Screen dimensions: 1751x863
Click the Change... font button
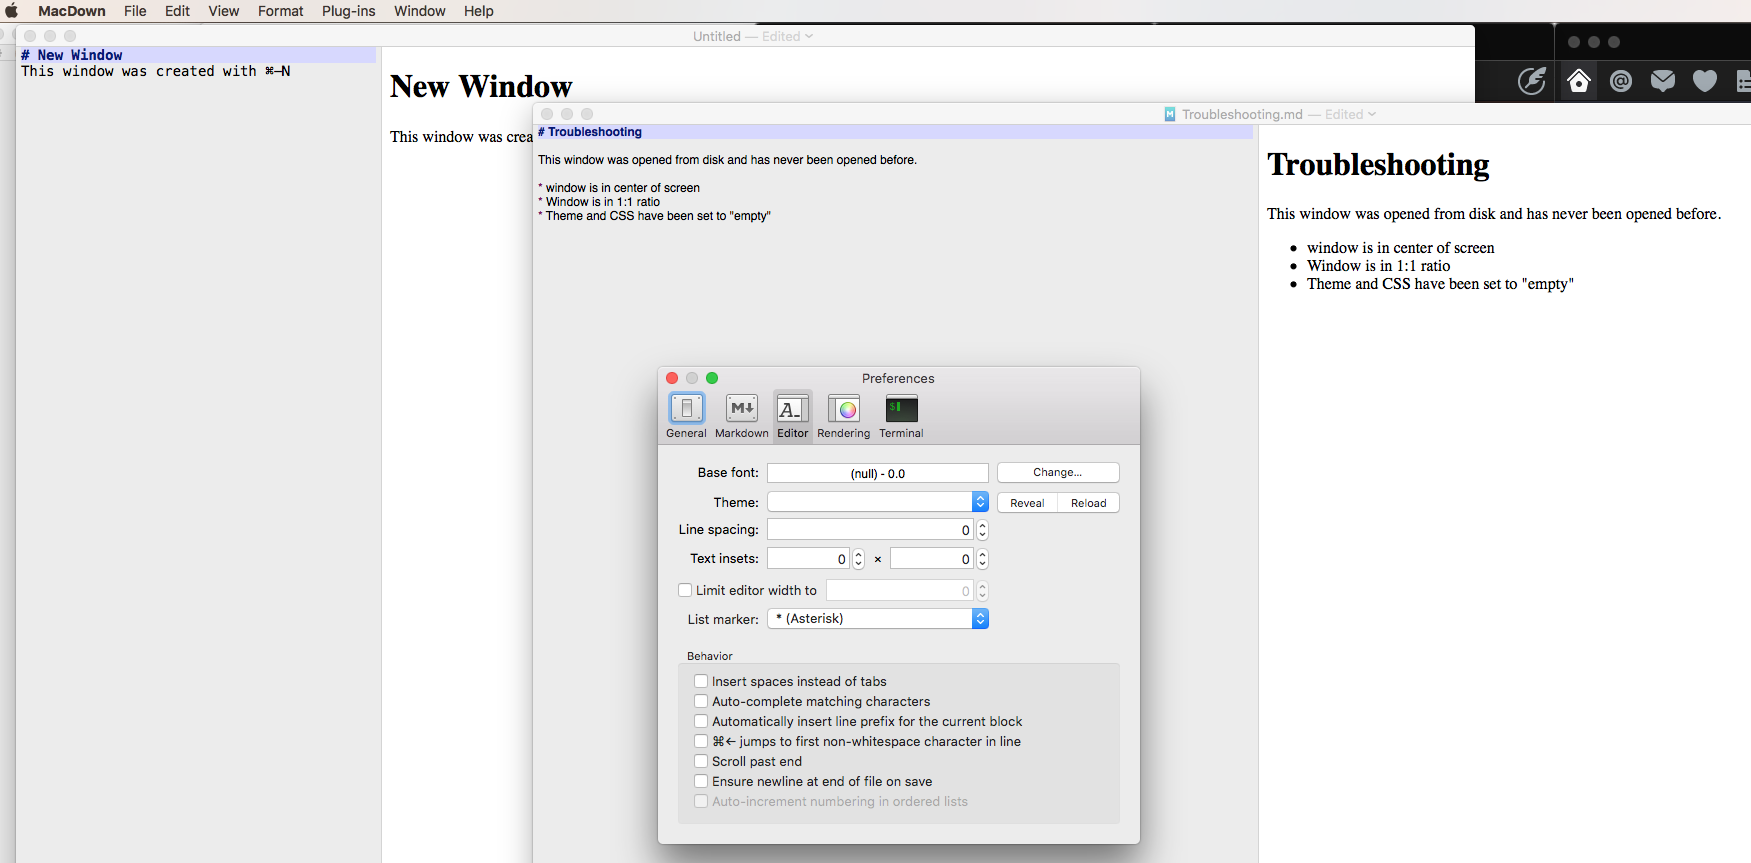(1058, 472)
